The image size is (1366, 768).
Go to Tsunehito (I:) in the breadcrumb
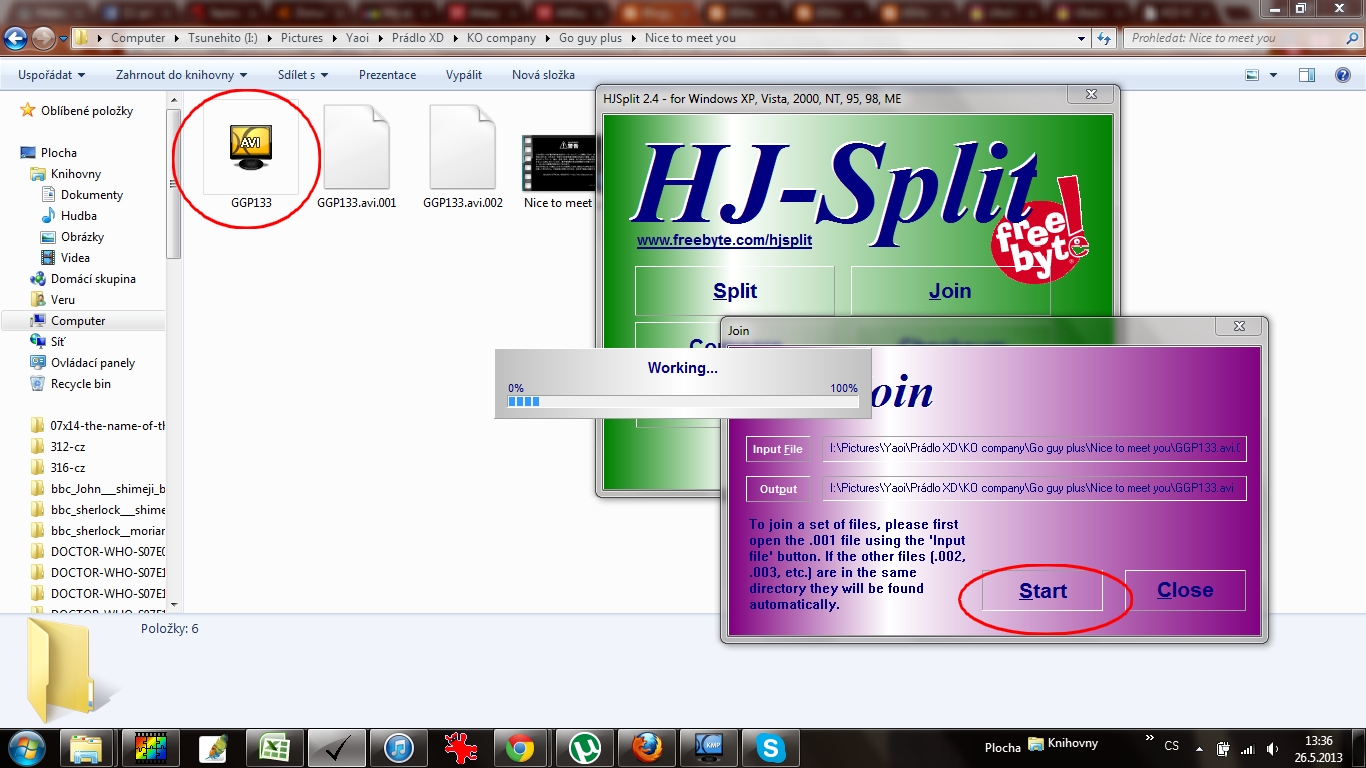point(223,38)
